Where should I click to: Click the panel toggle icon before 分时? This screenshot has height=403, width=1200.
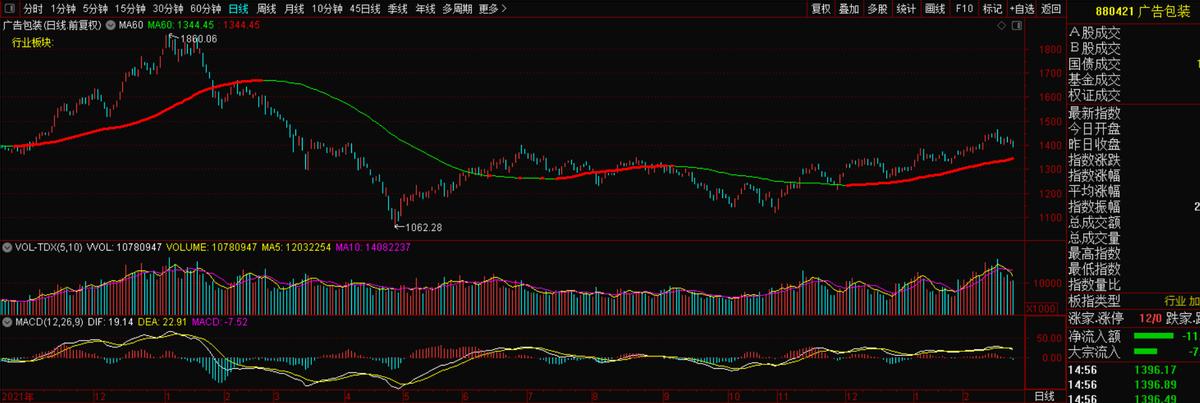[9, 8]
